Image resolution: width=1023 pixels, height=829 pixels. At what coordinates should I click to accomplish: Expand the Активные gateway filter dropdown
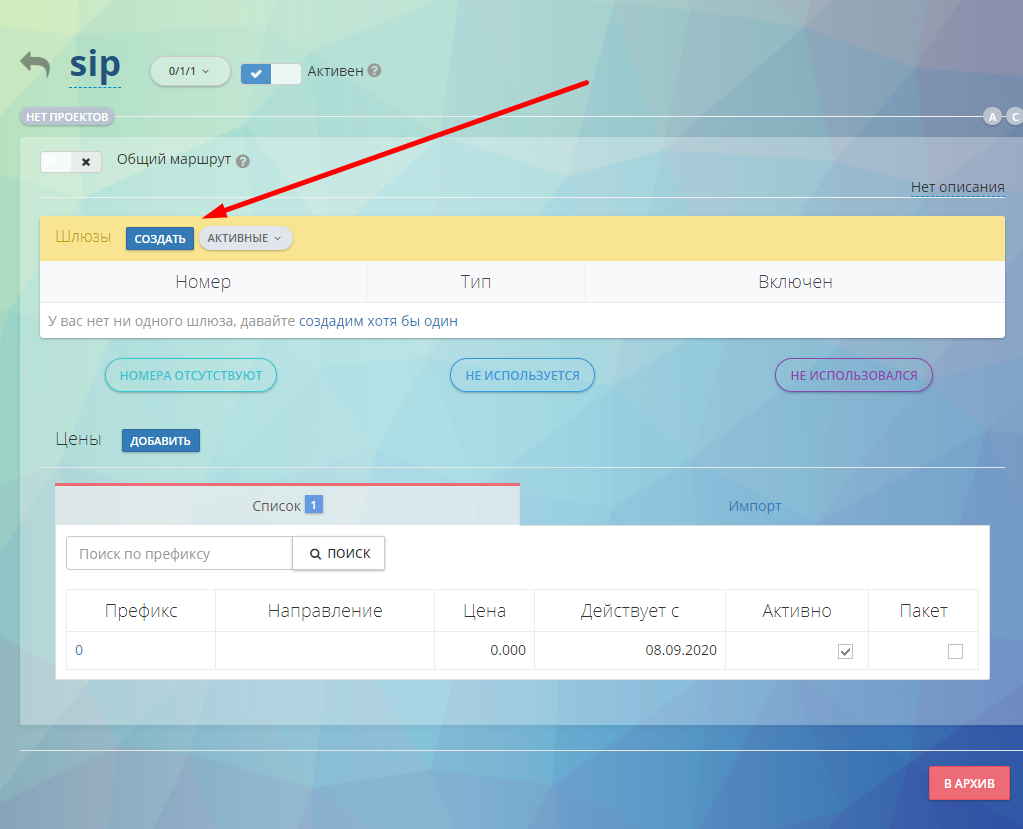pyautogui.click(x=245, y=238)
